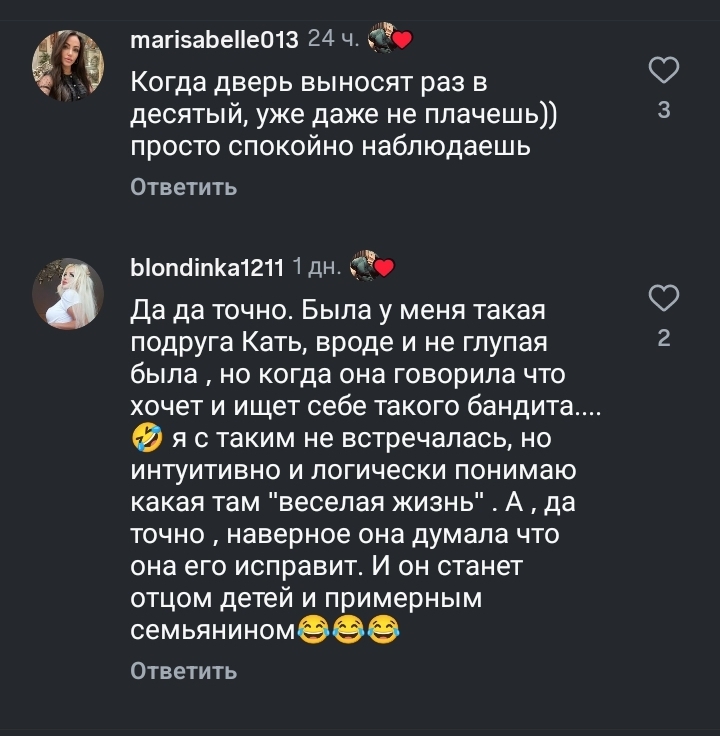Click the badge icon beside marisabelle013's timestamp
Viewport: 720px width, 736px height.
coord(391,40)
